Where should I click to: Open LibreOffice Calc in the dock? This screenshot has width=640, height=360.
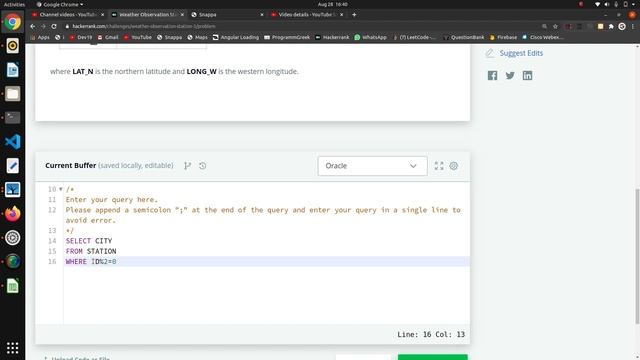point(12,286)
